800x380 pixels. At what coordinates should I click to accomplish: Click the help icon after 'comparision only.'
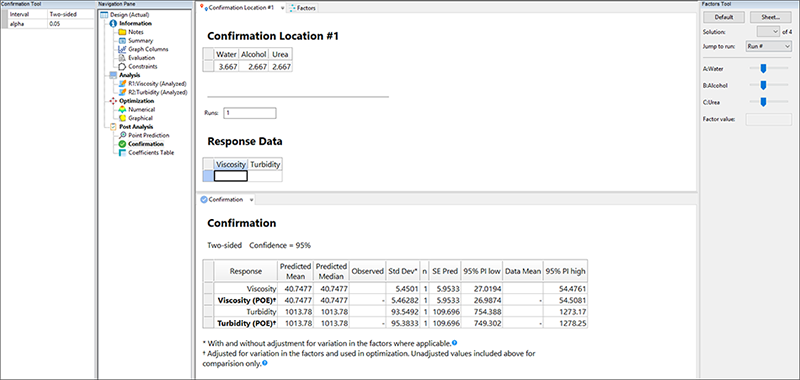click(x=264, y=363)
